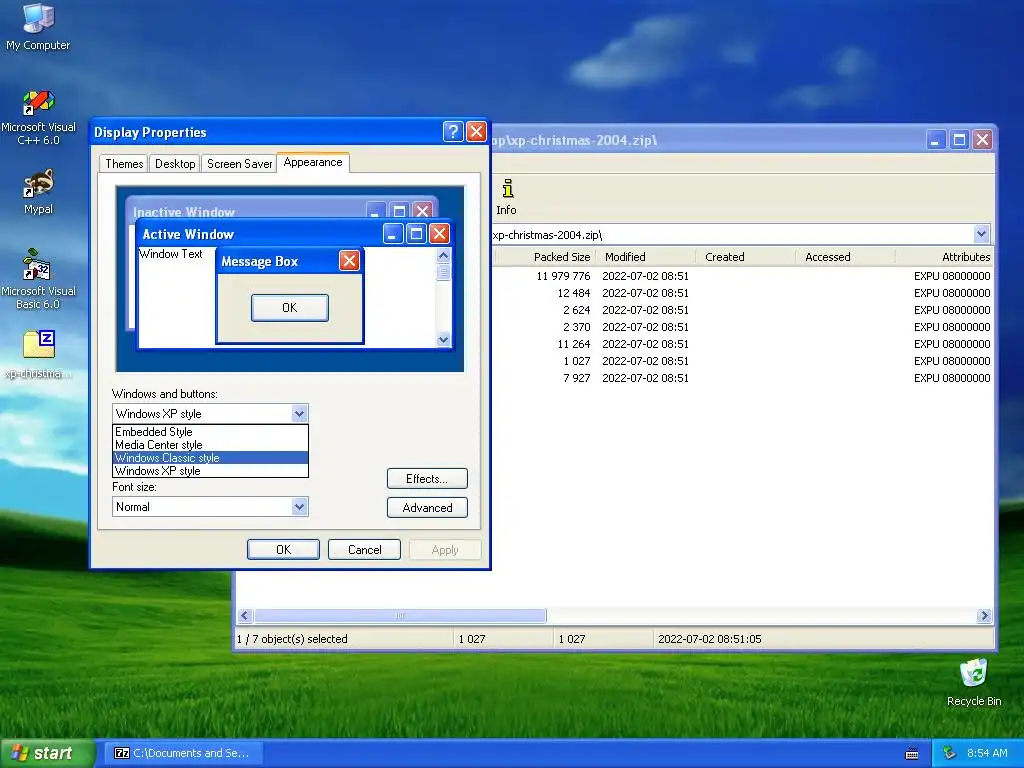Confirm Display Properties with OK
The image size is (1024, 768).
pos(283,550)
